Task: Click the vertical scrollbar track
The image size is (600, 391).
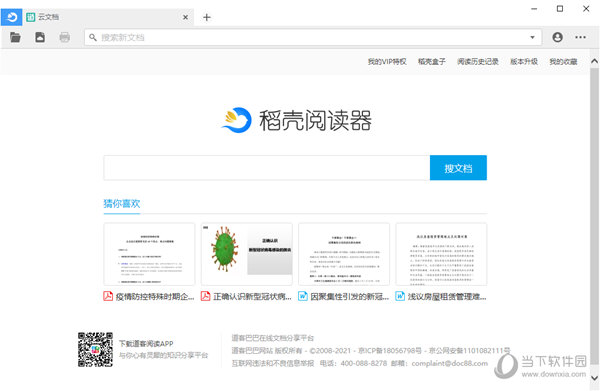Action: click(594, 216)
